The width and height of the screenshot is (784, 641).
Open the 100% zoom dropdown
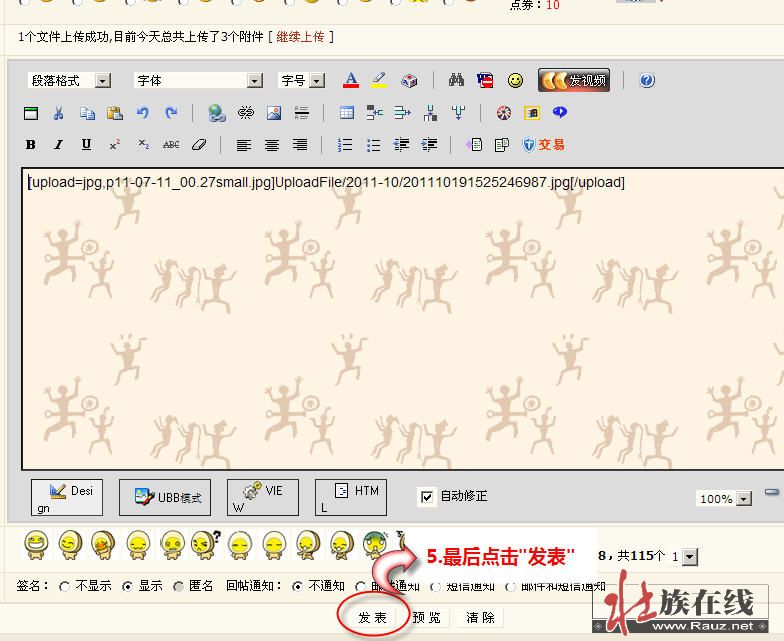[x=725, y=498]
